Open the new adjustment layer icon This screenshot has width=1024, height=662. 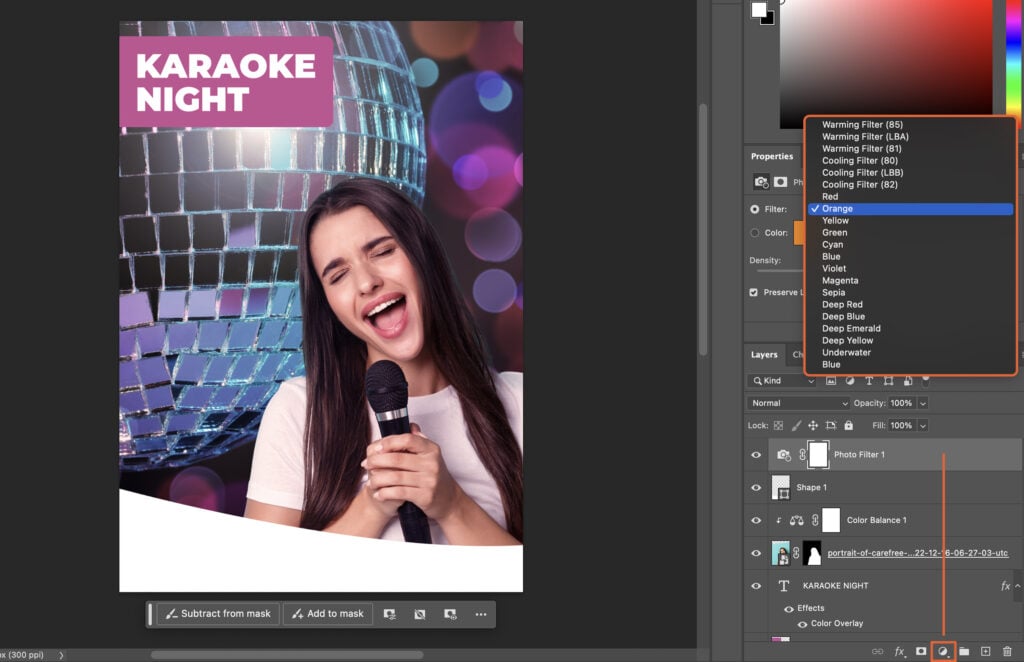coord(944,650)
